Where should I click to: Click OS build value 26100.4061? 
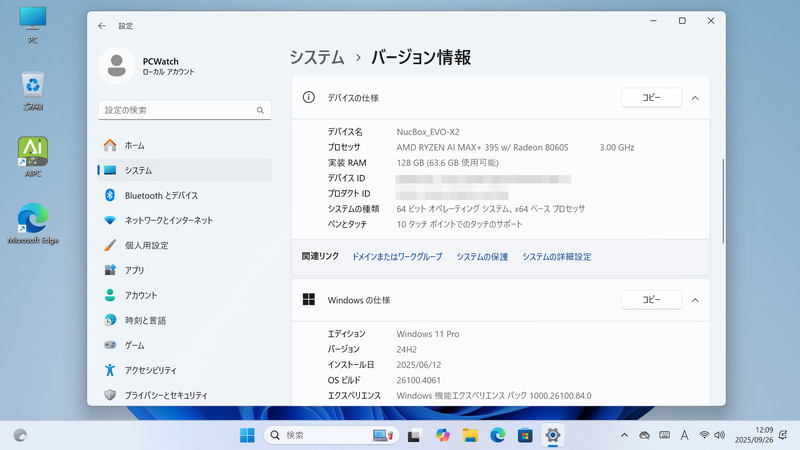click(x=418, y=380)
